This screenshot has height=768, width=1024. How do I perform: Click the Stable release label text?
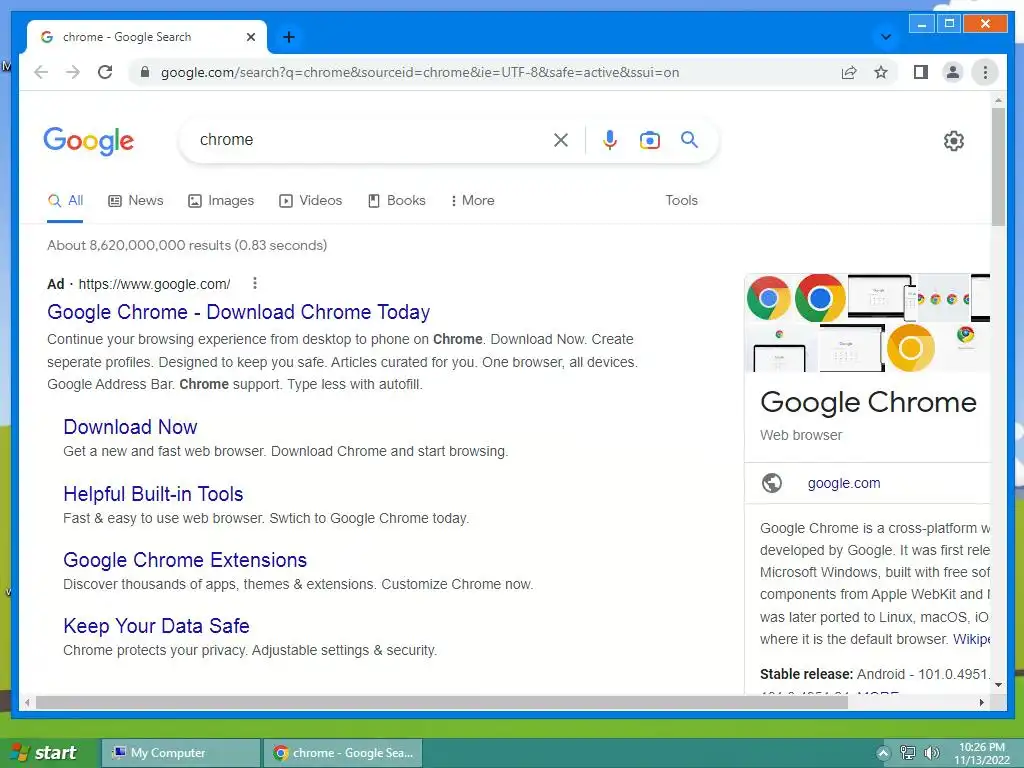pos(807,674)
